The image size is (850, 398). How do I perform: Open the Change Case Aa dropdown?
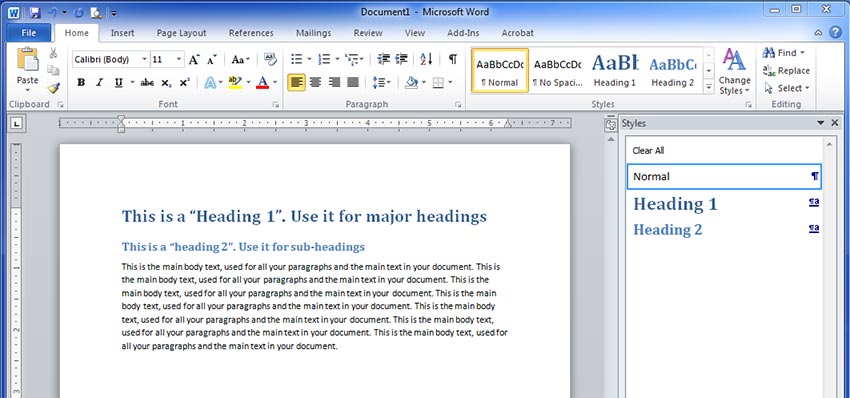click(x=241, y=59)
